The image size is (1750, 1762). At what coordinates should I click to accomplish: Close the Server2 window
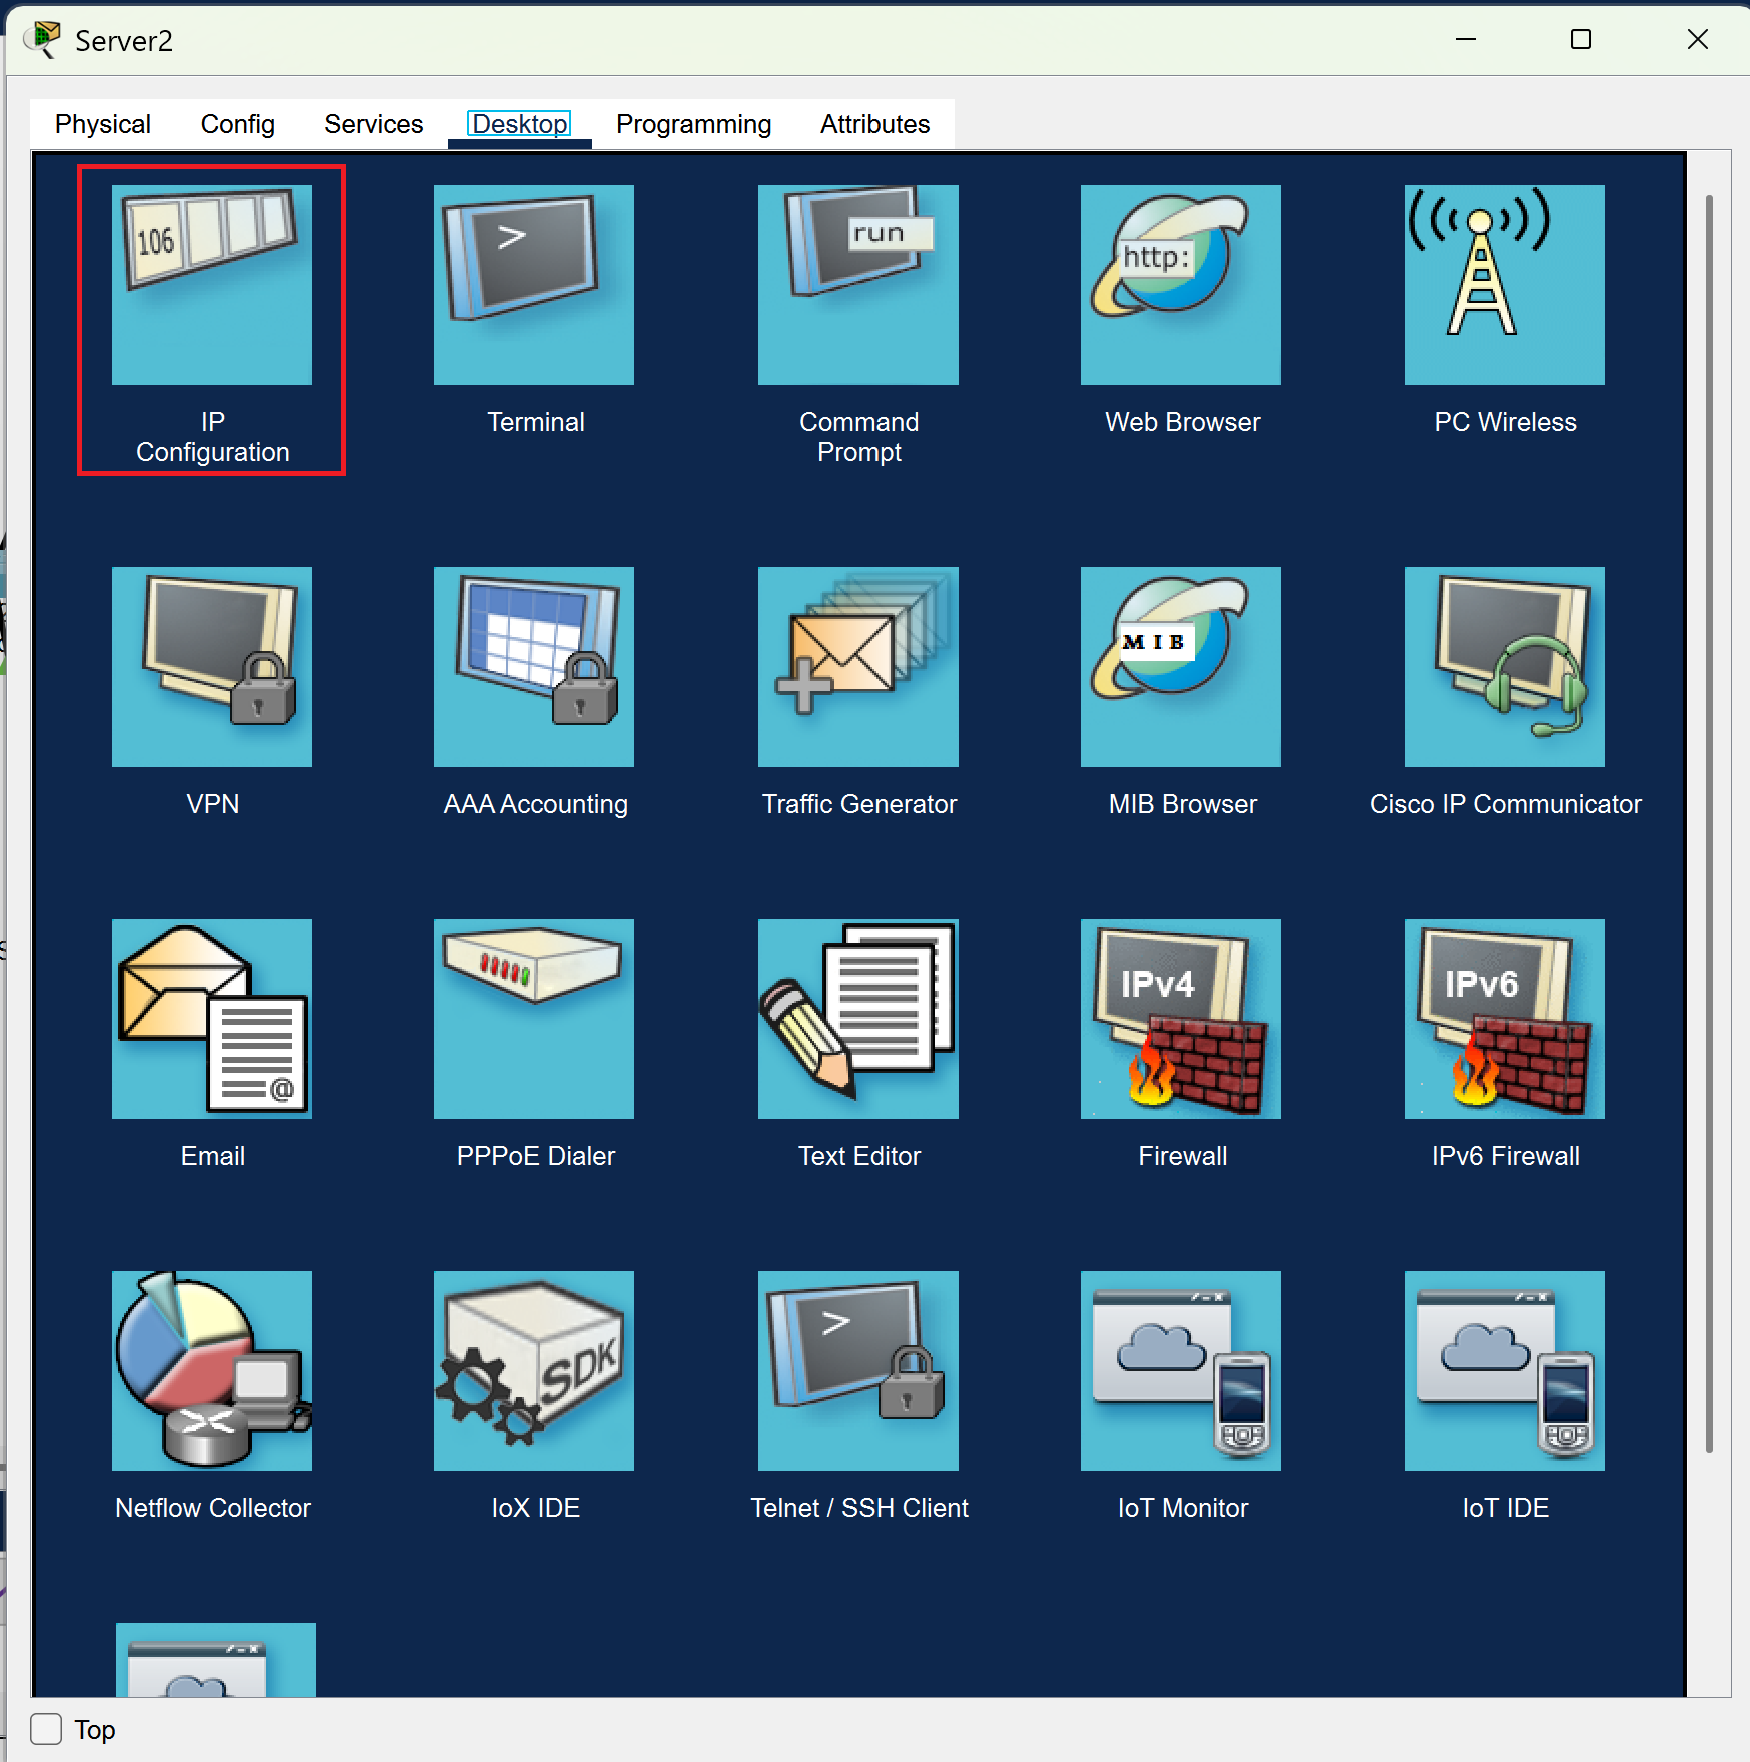click(x=1698, y=39)
